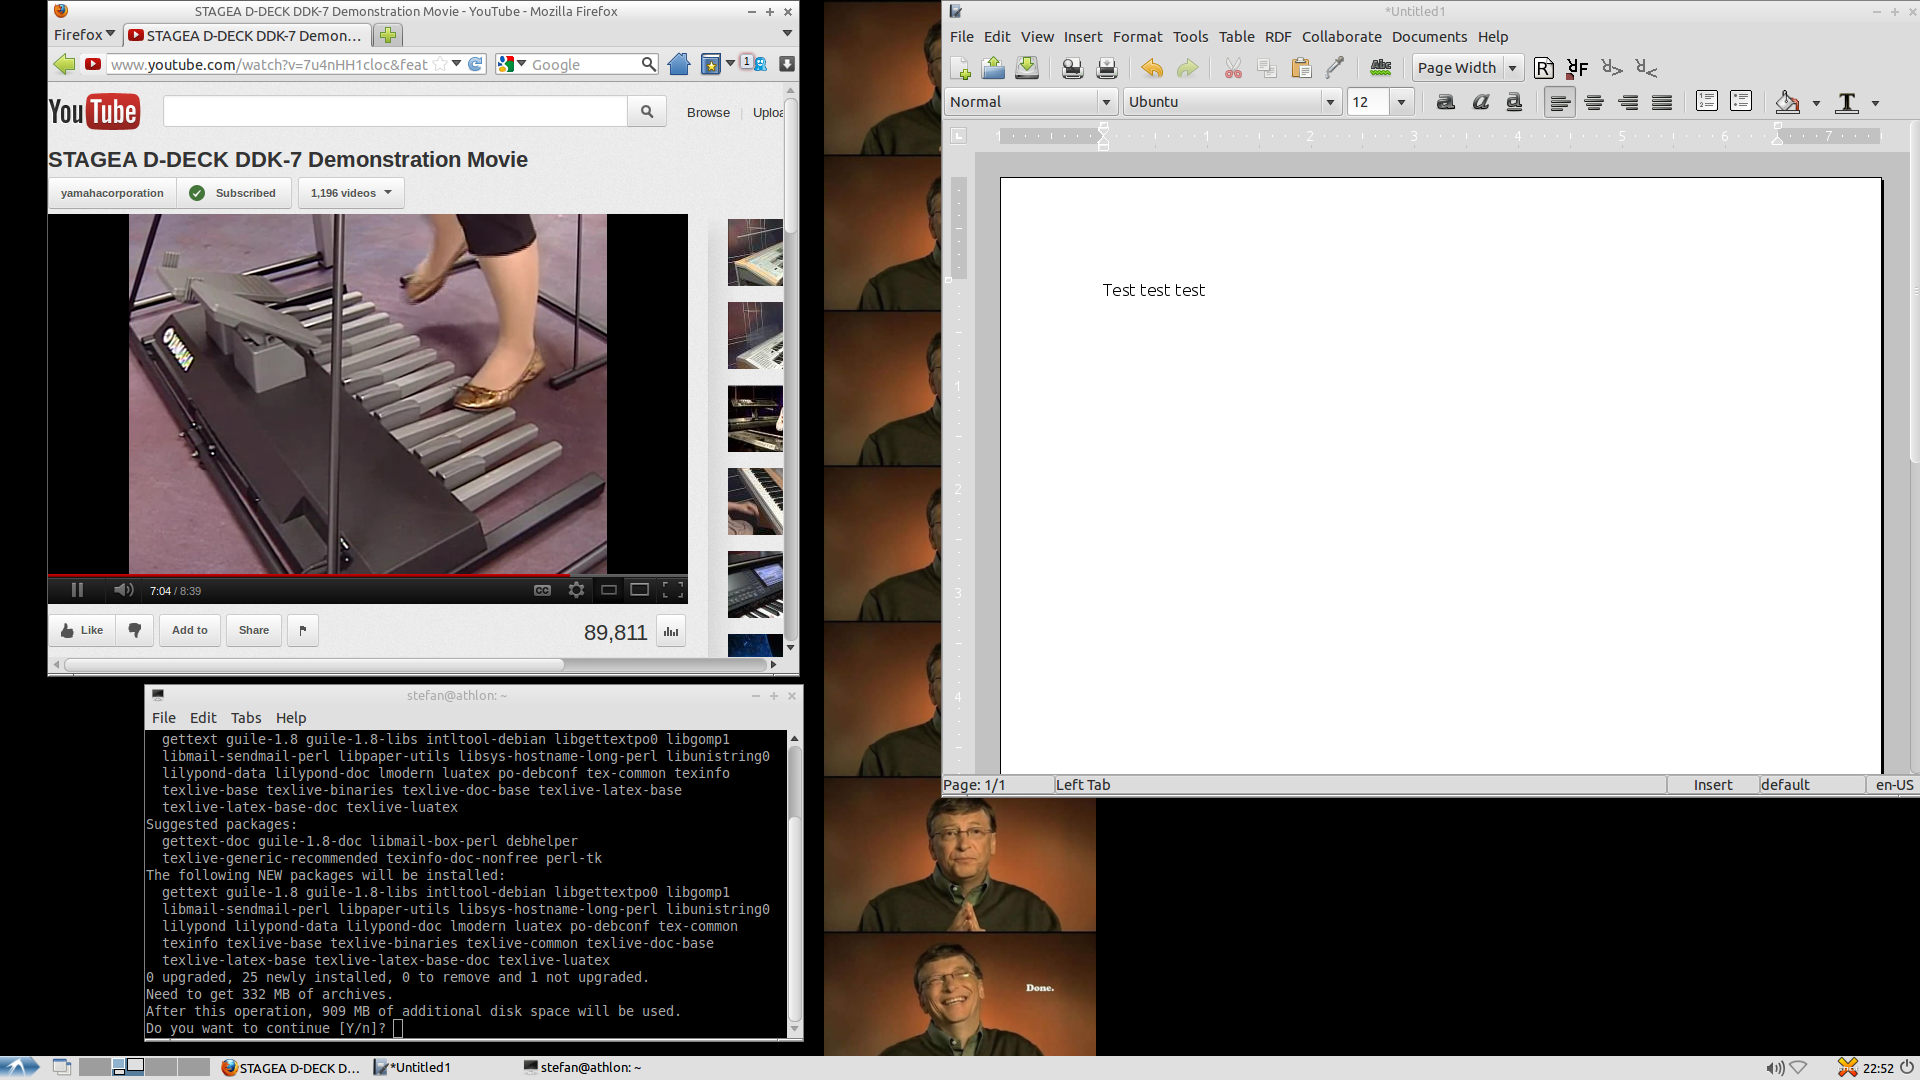1920x1080 pixels.
Task: Open the Firefox application menu dropdown
Action: tap(84, 35)
